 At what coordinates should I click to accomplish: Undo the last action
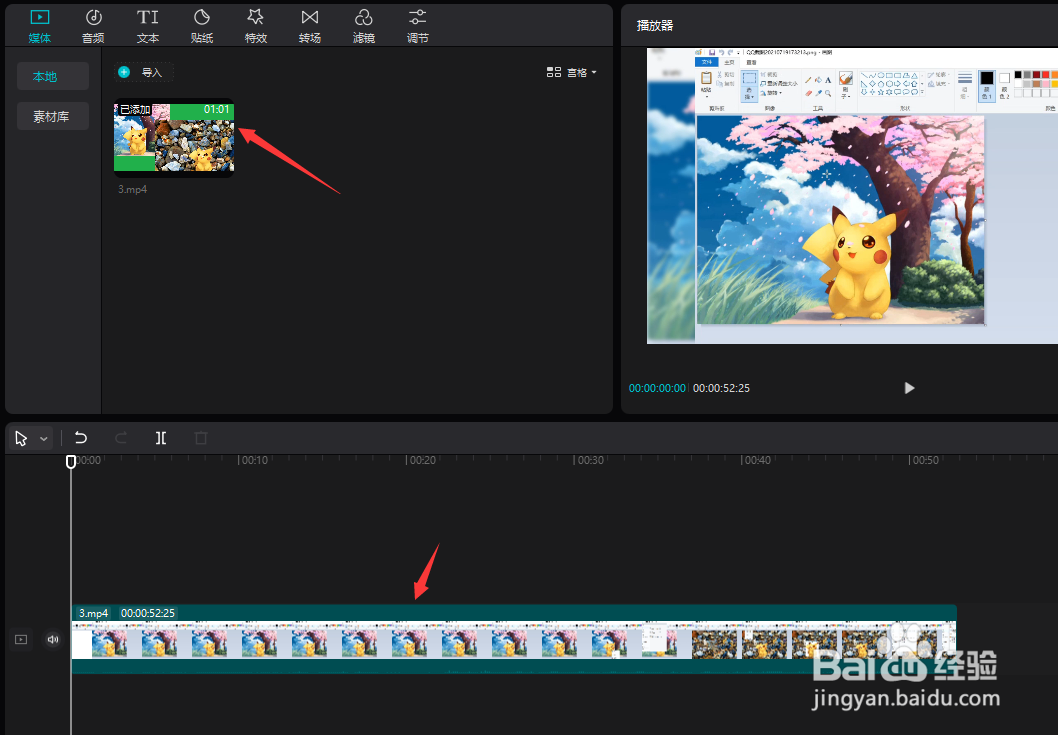point(81,438)
